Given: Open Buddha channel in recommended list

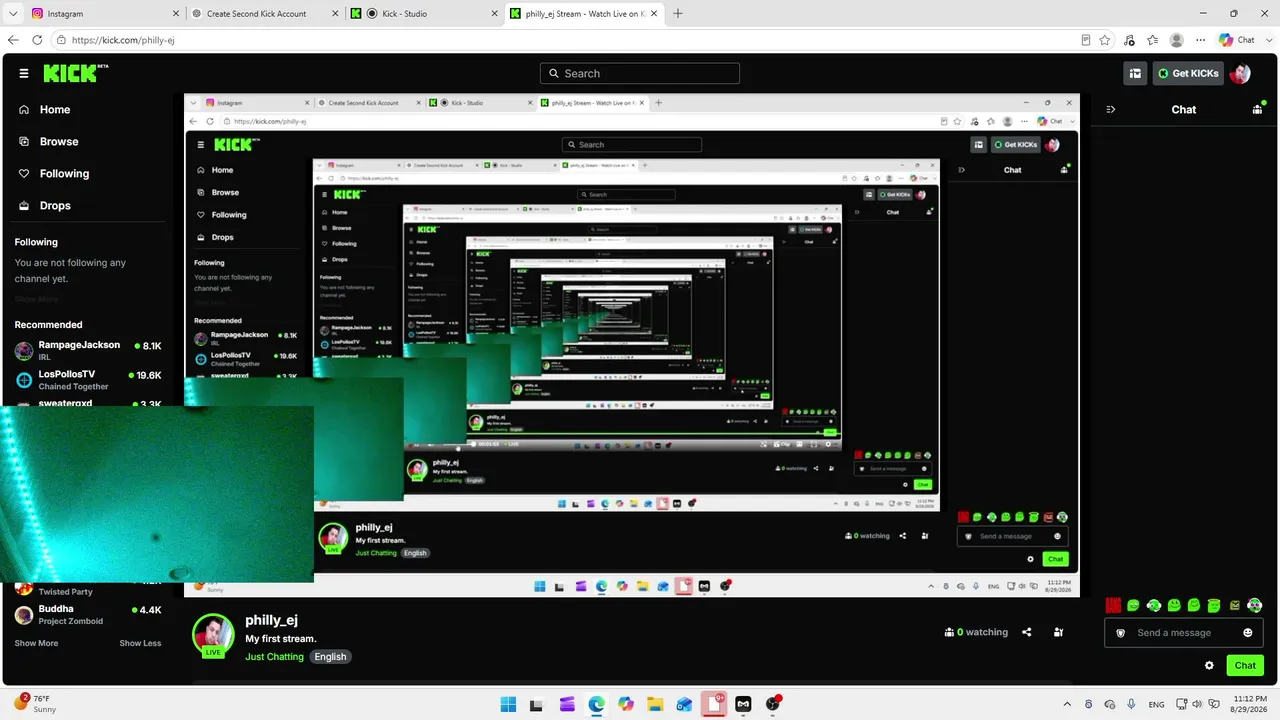Looking at the screenshot, I should 88,614.
